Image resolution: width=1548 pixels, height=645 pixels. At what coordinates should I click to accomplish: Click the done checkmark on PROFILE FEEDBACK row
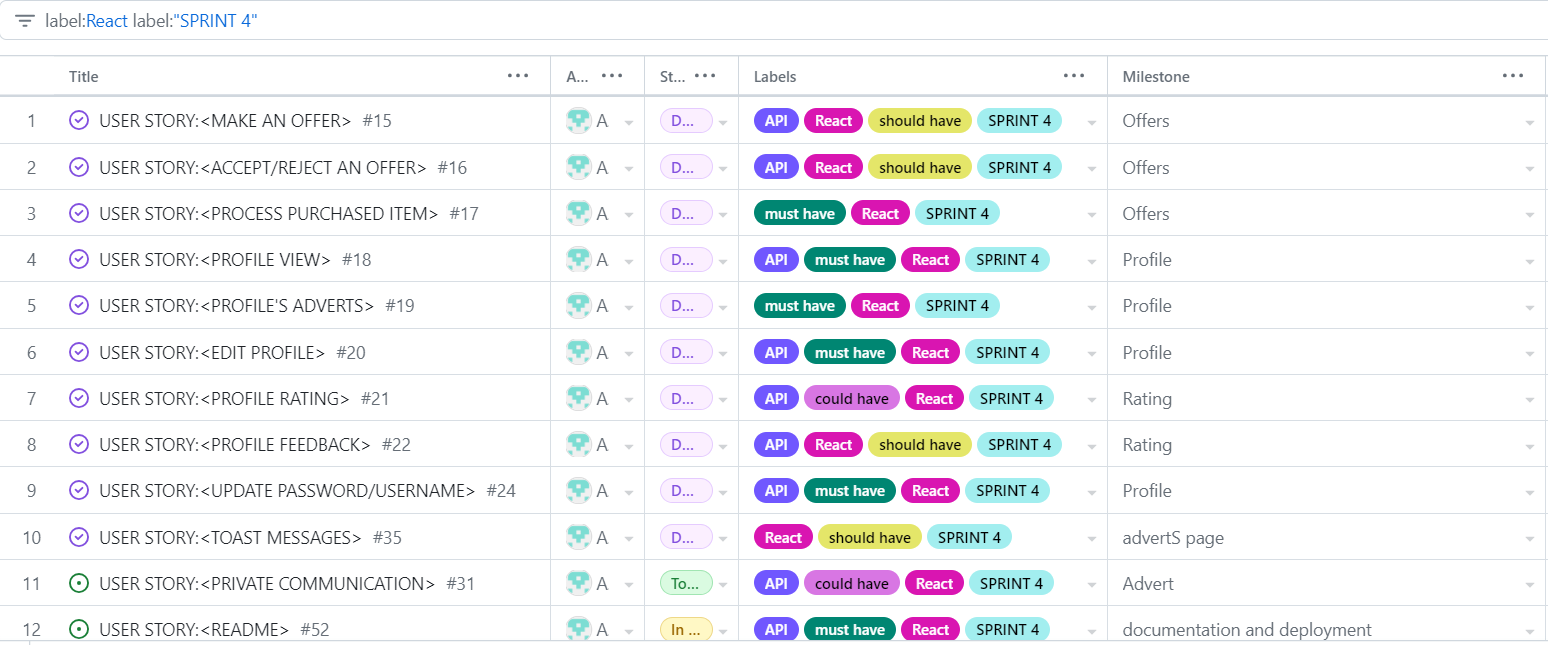coord(79,444)
